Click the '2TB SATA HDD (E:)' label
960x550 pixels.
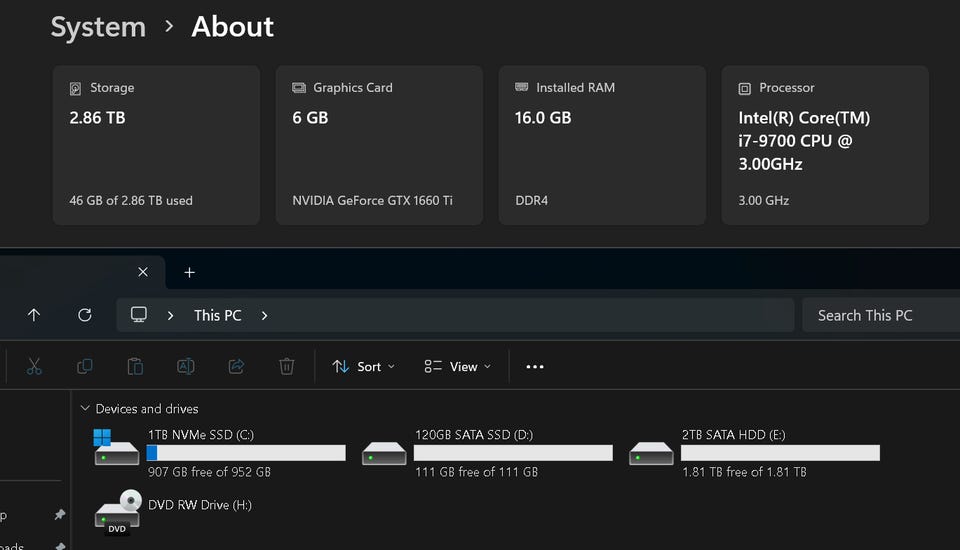(733, 434)
